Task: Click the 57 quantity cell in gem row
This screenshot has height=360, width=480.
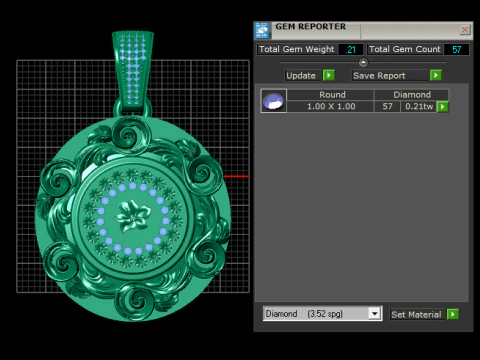Action: click(x=387, y=107)
